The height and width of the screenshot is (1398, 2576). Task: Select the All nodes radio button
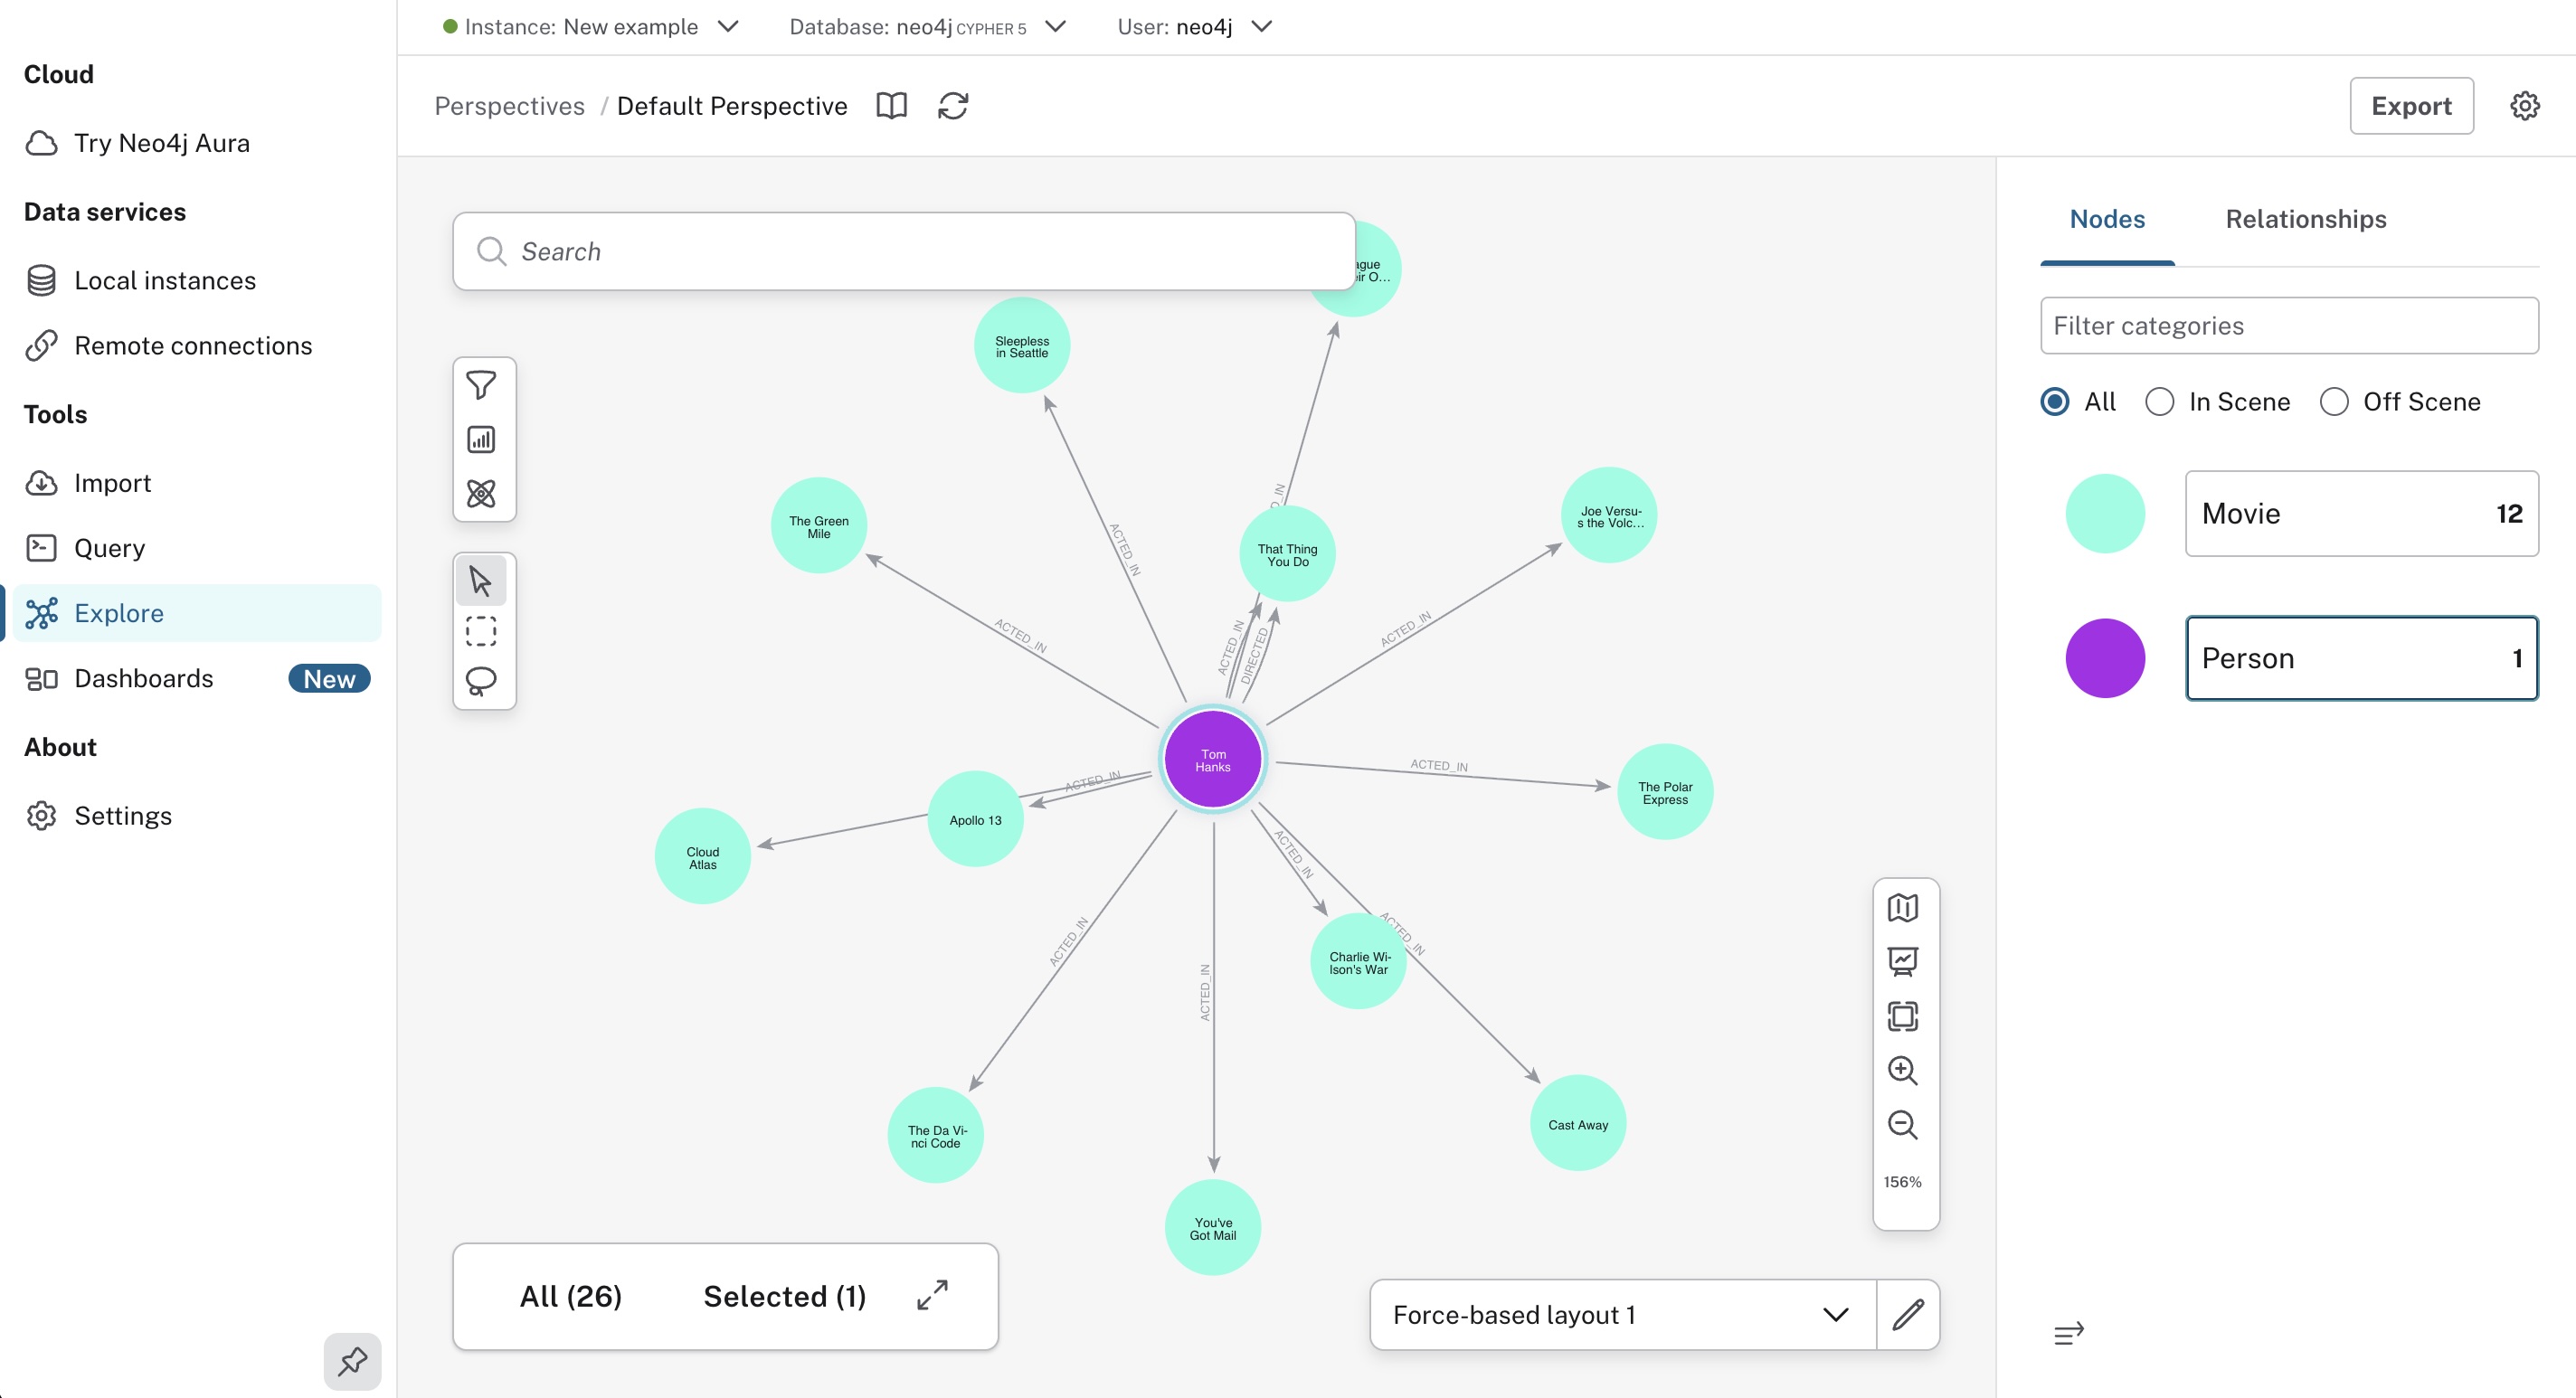click(x=2055, y=401)
